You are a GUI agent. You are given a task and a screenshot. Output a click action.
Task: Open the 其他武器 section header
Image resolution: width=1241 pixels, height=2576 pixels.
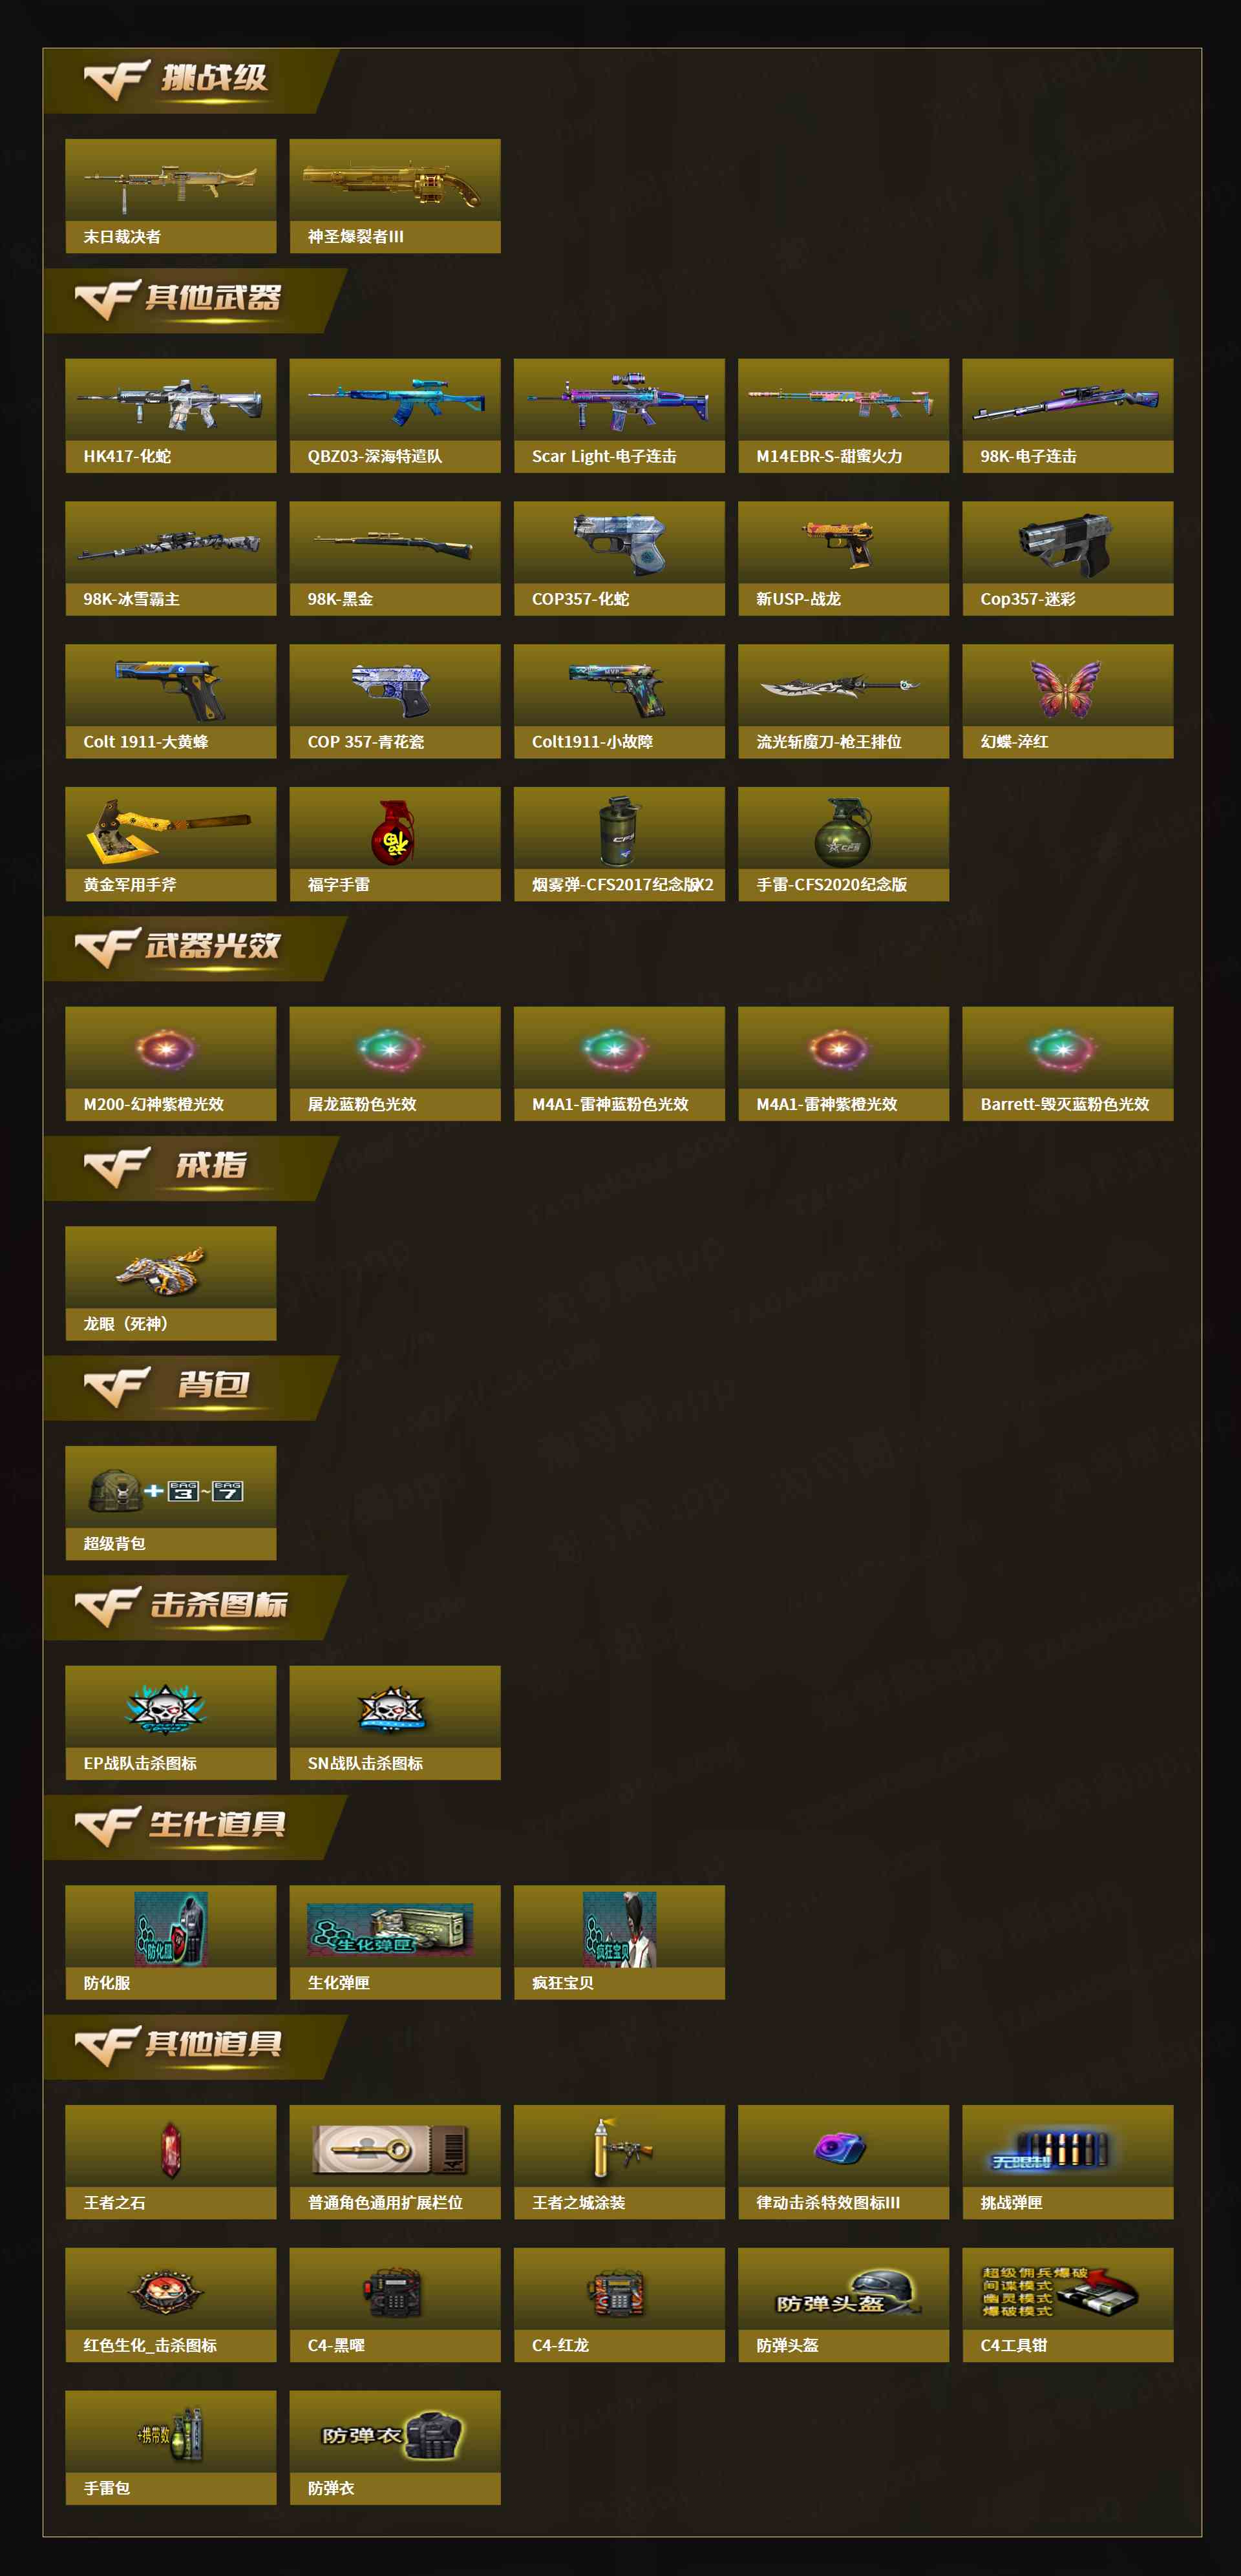(195, 300)
